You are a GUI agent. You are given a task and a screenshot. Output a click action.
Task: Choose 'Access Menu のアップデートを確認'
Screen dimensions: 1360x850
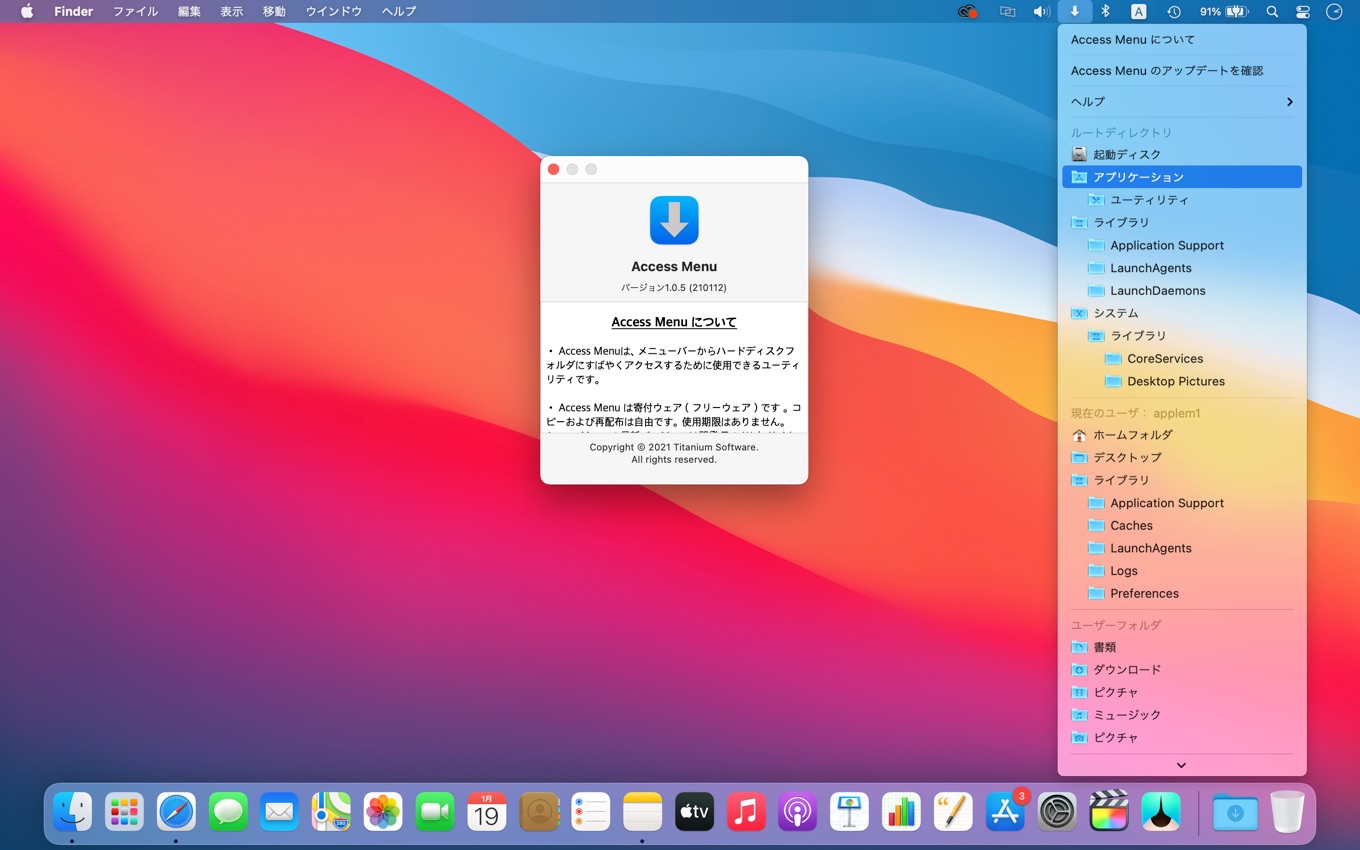[x=1182, y=71]
